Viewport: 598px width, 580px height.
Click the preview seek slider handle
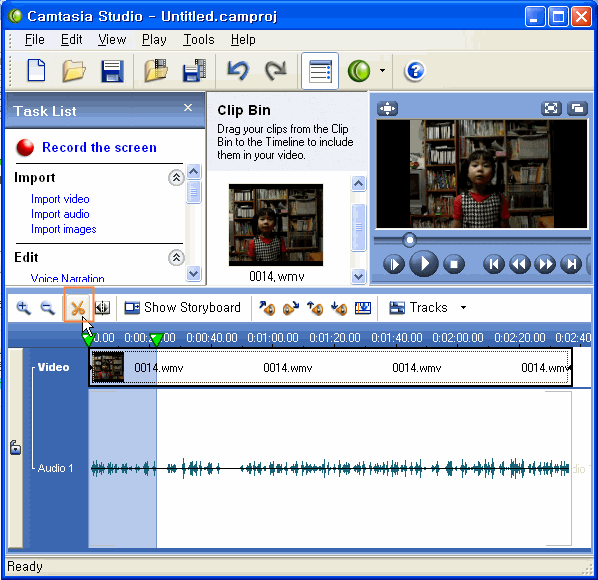tap(410, 240)
